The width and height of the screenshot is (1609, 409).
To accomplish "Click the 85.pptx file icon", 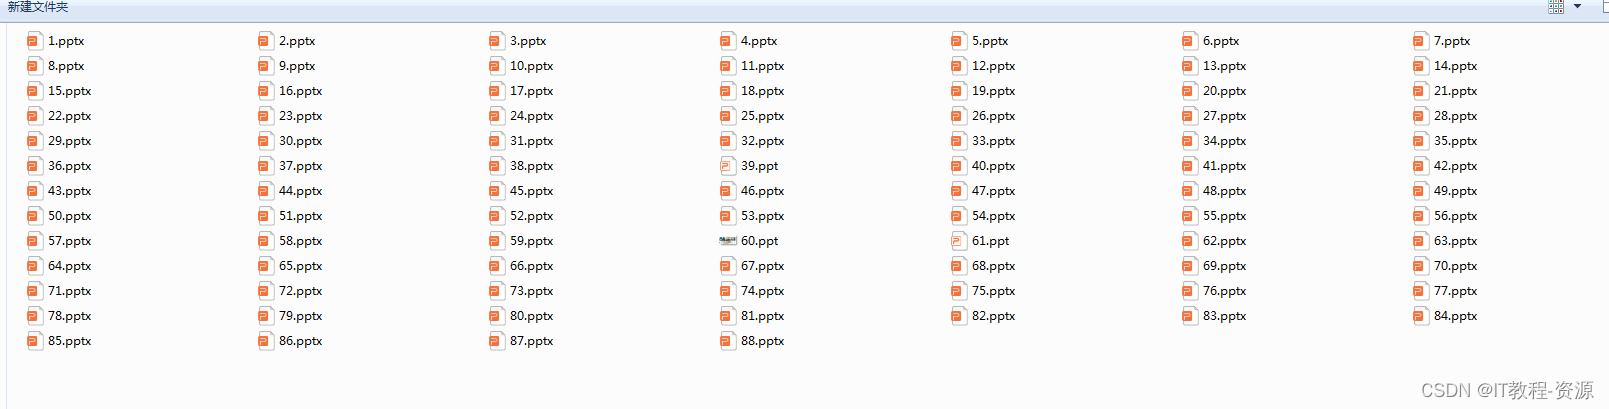I will [x=34, y=341].
